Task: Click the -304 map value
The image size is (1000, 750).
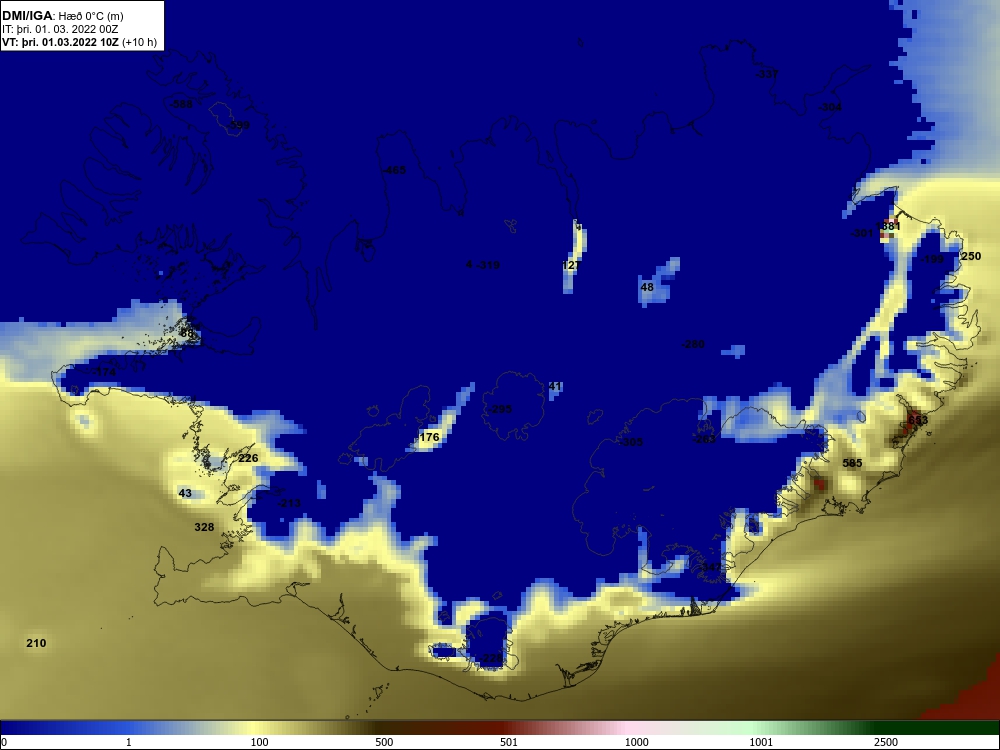Action: click(830, 107)
